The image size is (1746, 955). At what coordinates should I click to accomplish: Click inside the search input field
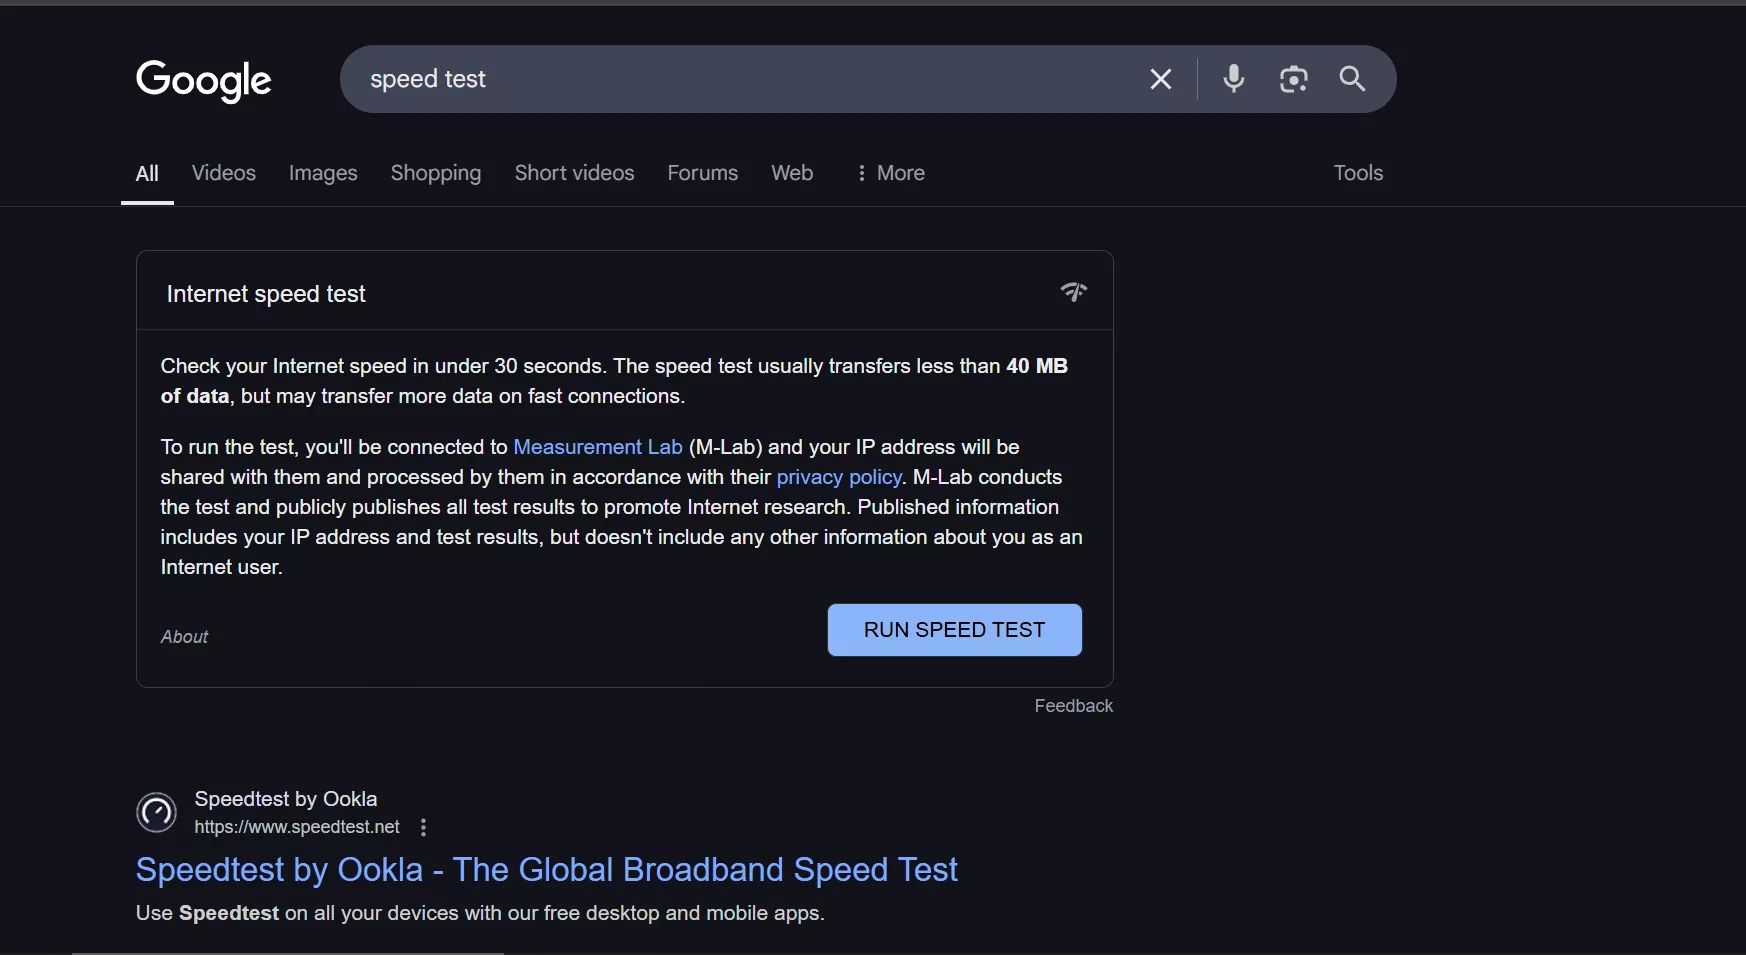pos(700,79)
